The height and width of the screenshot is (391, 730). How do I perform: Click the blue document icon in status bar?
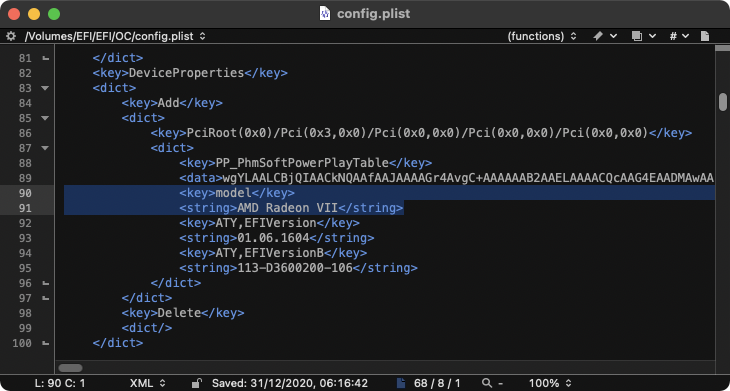click(x=400, y=383)
